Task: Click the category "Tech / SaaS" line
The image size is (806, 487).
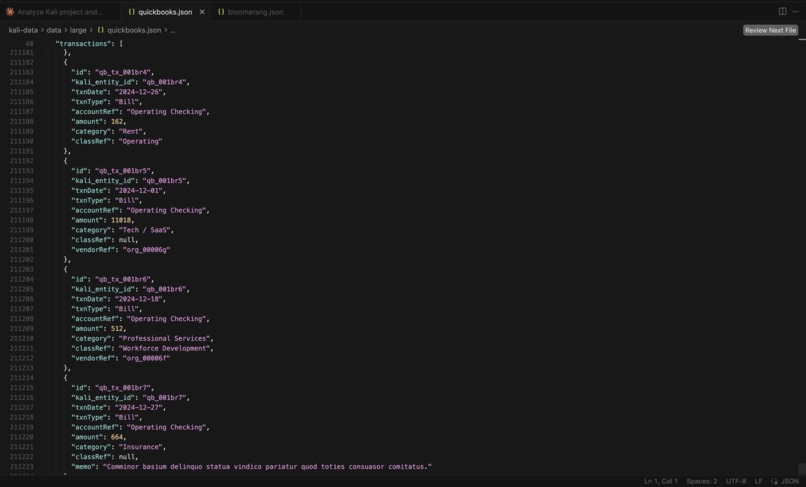Action: pyautogui.click(x=122, y=230)
